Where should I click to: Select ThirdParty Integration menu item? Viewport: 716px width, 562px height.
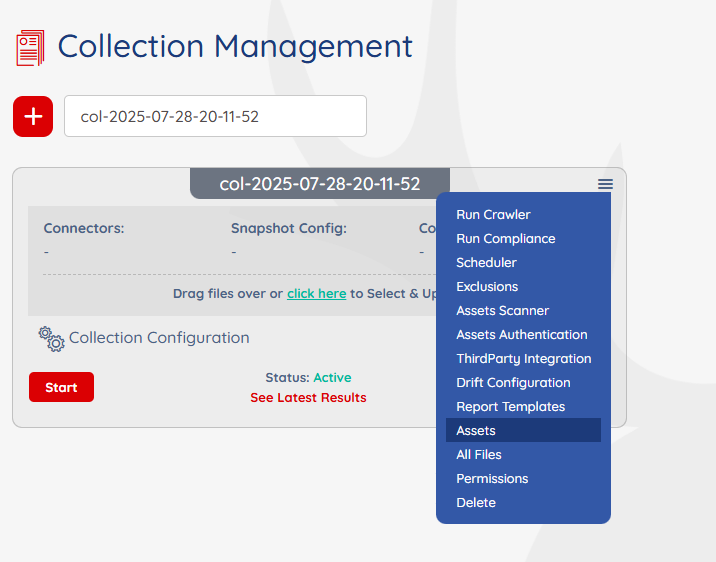coord(523,358)
